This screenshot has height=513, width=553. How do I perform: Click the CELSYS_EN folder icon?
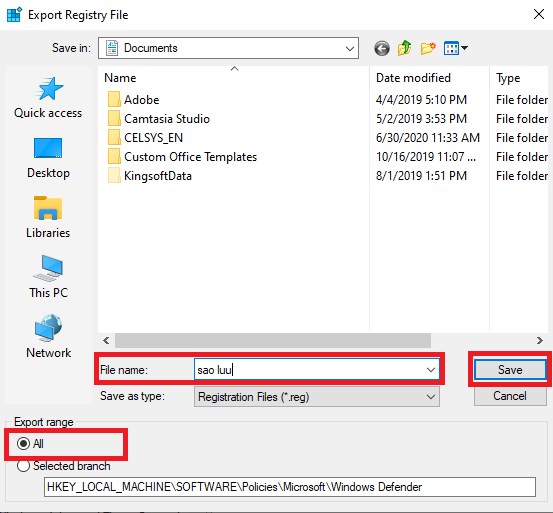[x=114, y=138]
